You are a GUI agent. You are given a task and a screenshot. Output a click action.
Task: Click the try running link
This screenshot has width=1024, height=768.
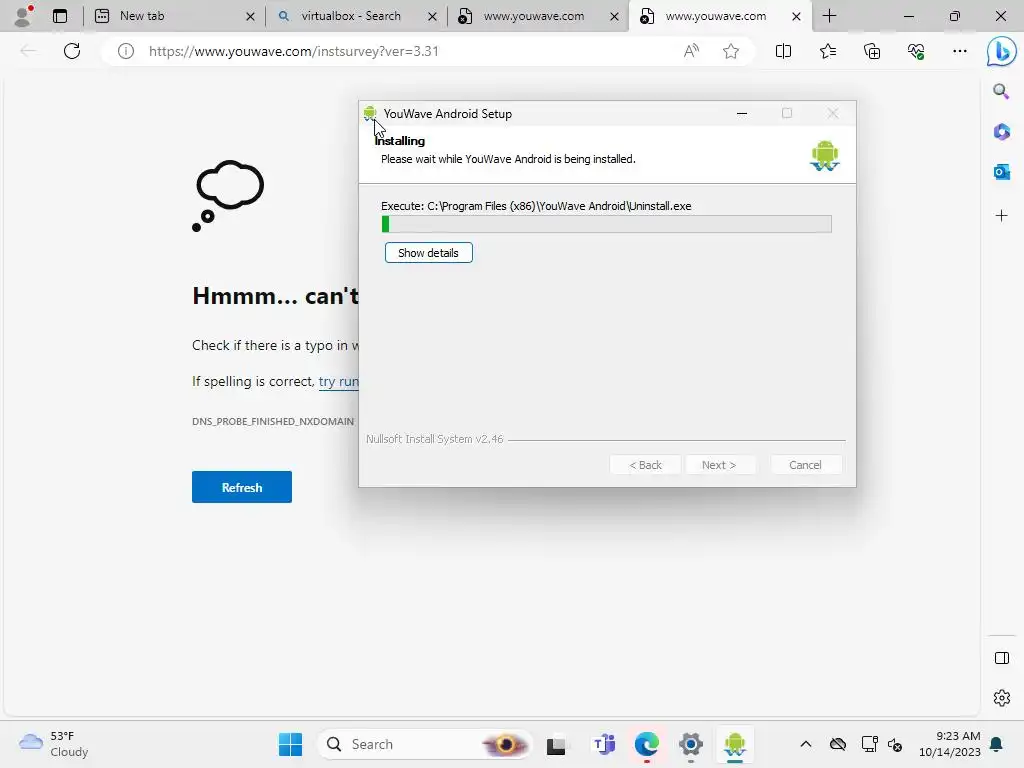point(338,381)
